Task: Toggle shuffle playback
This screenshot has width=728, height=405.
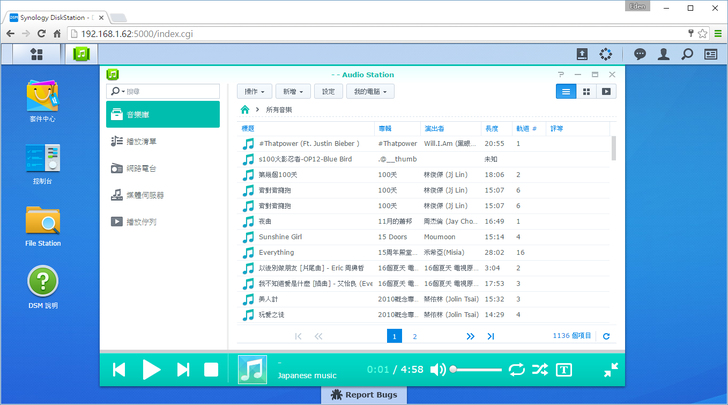Action: click(539, 370)
